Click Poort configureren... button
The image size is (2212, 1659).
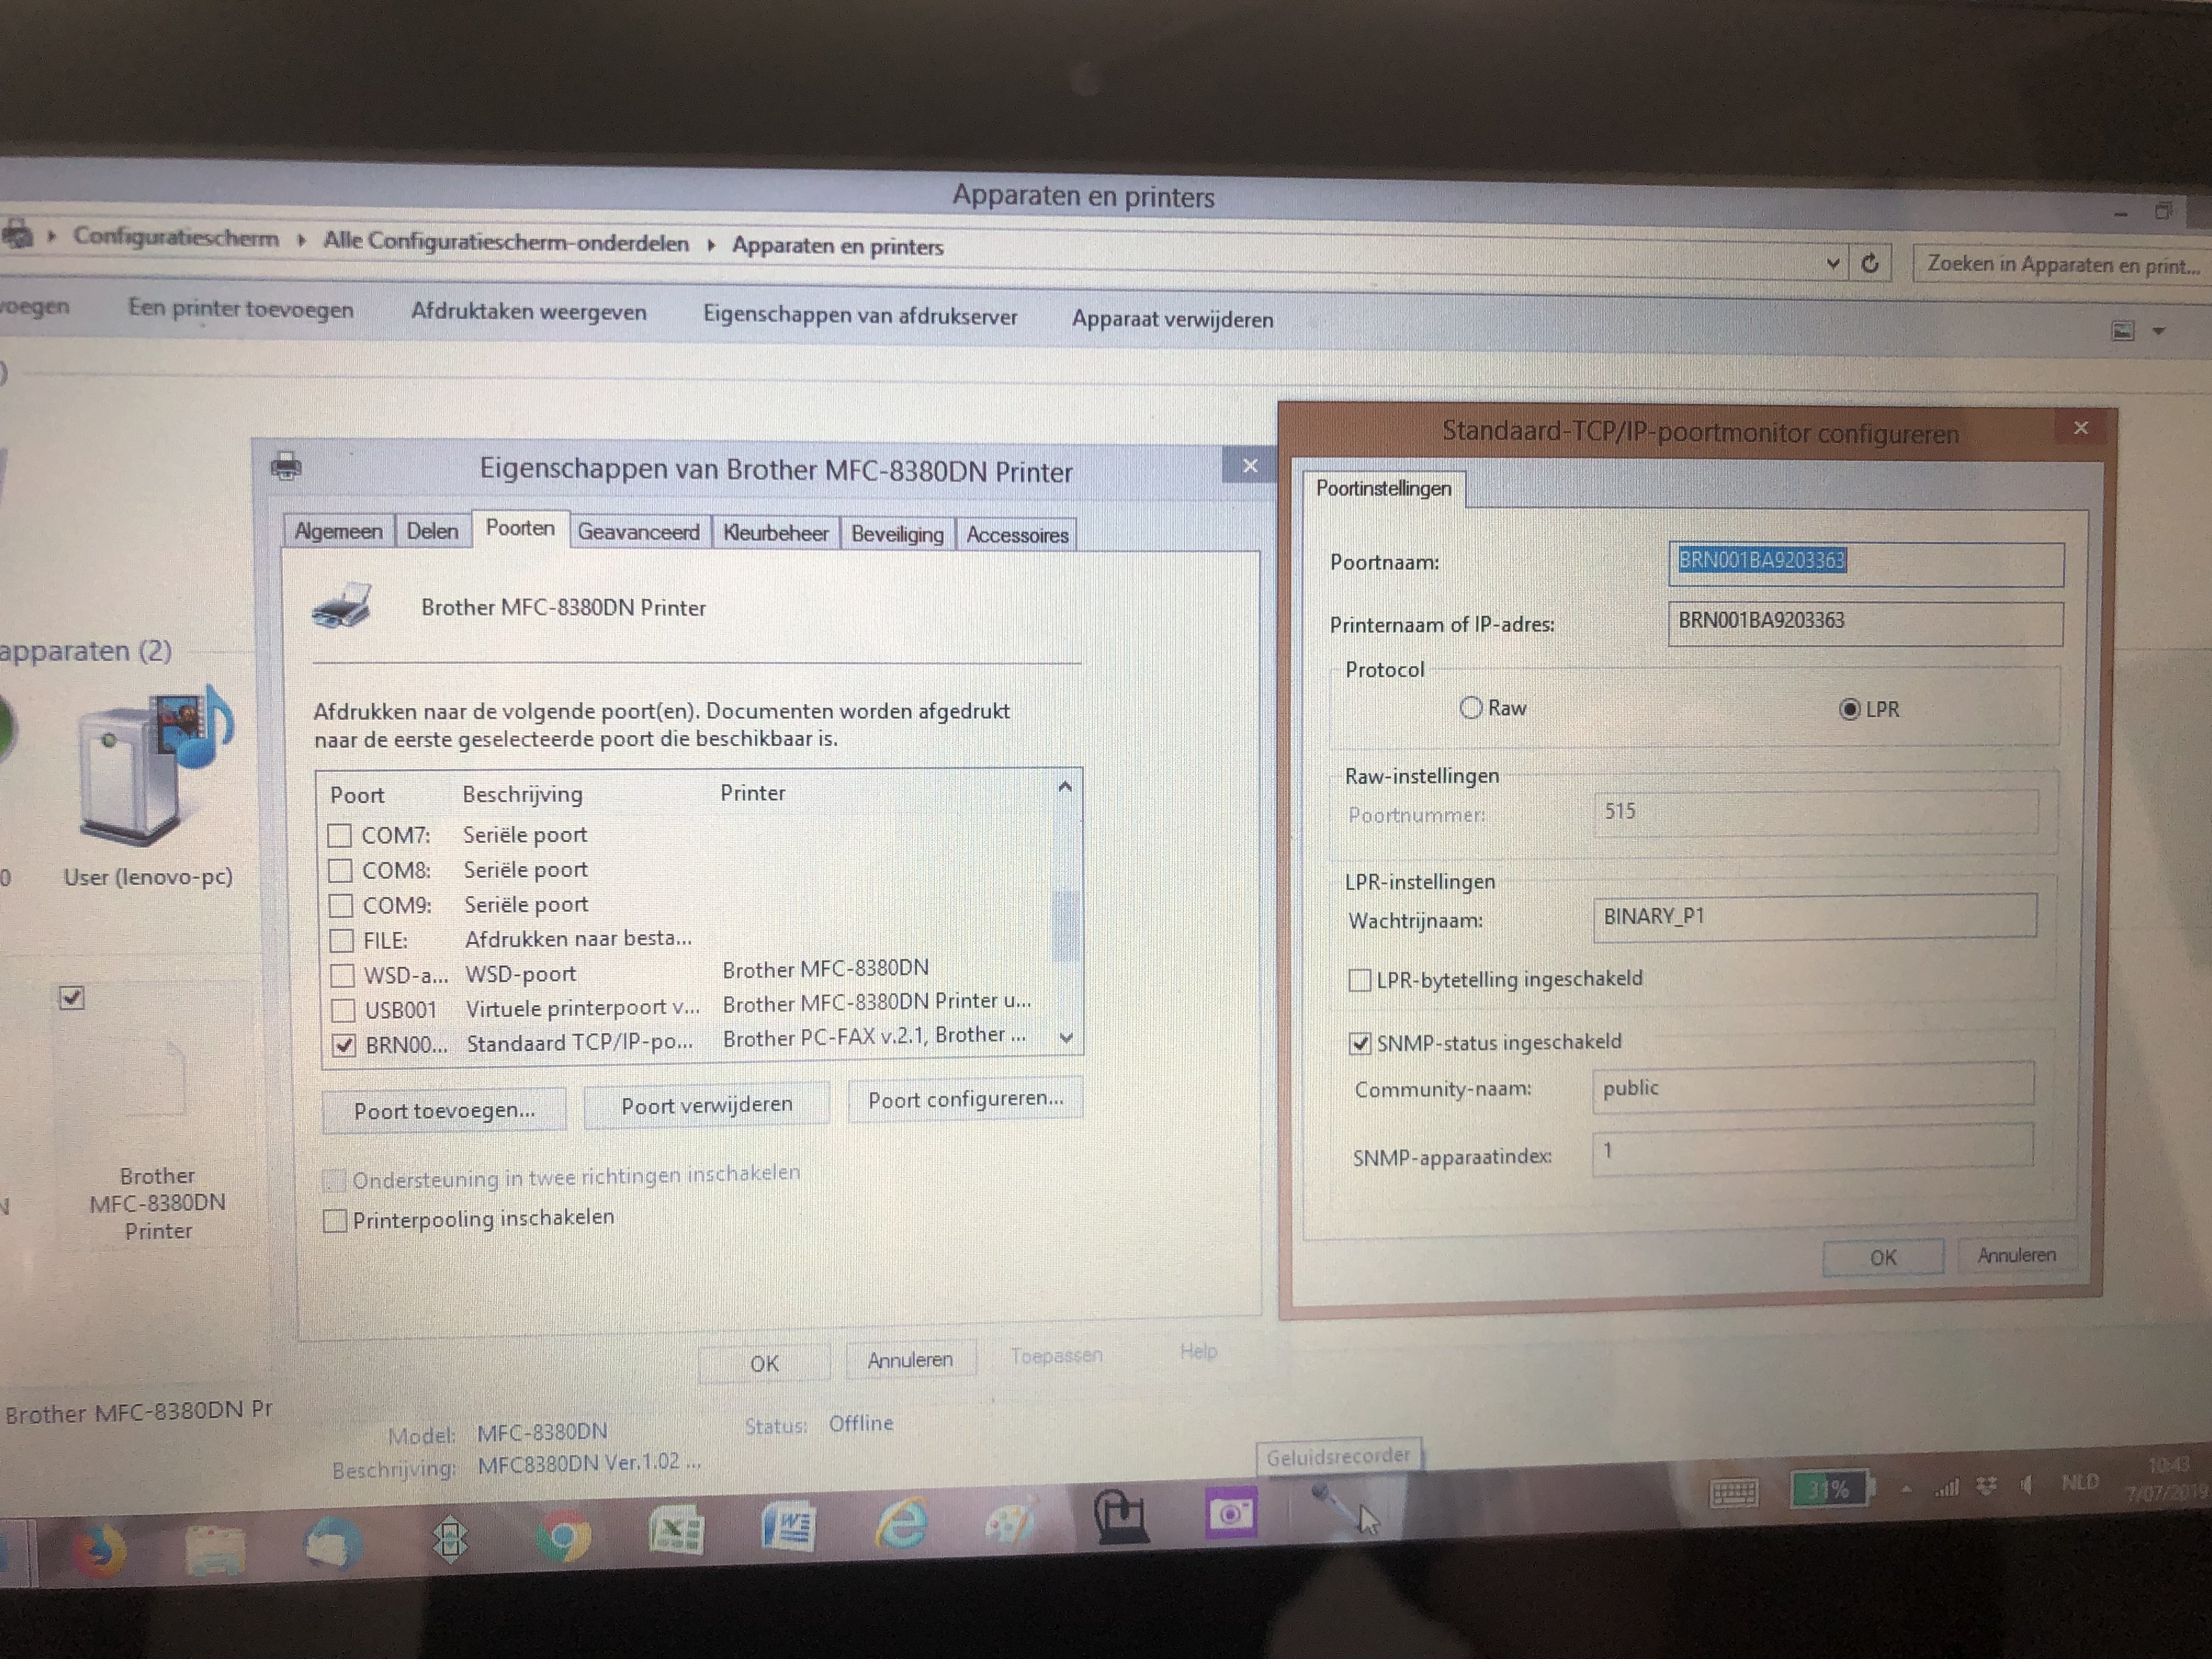point(966,1099)
